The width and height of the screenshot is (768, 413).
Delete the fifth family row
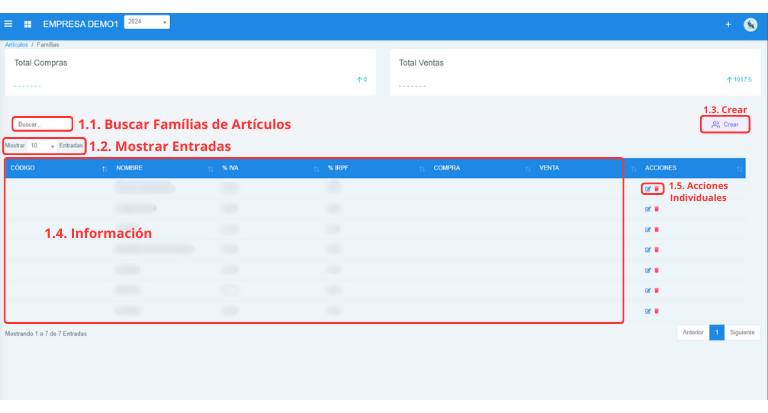click(657, 270)
